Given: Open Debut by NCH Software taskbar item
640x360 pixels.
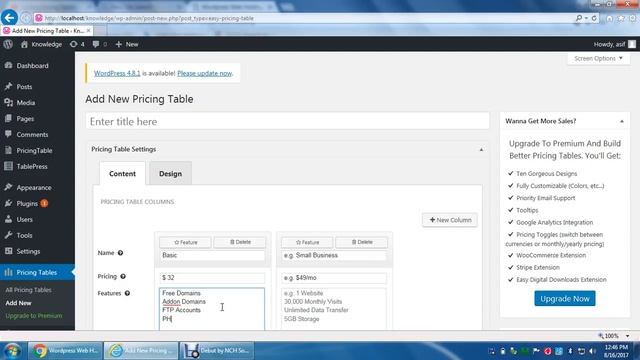Looking at the screenshot, I should pos(216,351).
